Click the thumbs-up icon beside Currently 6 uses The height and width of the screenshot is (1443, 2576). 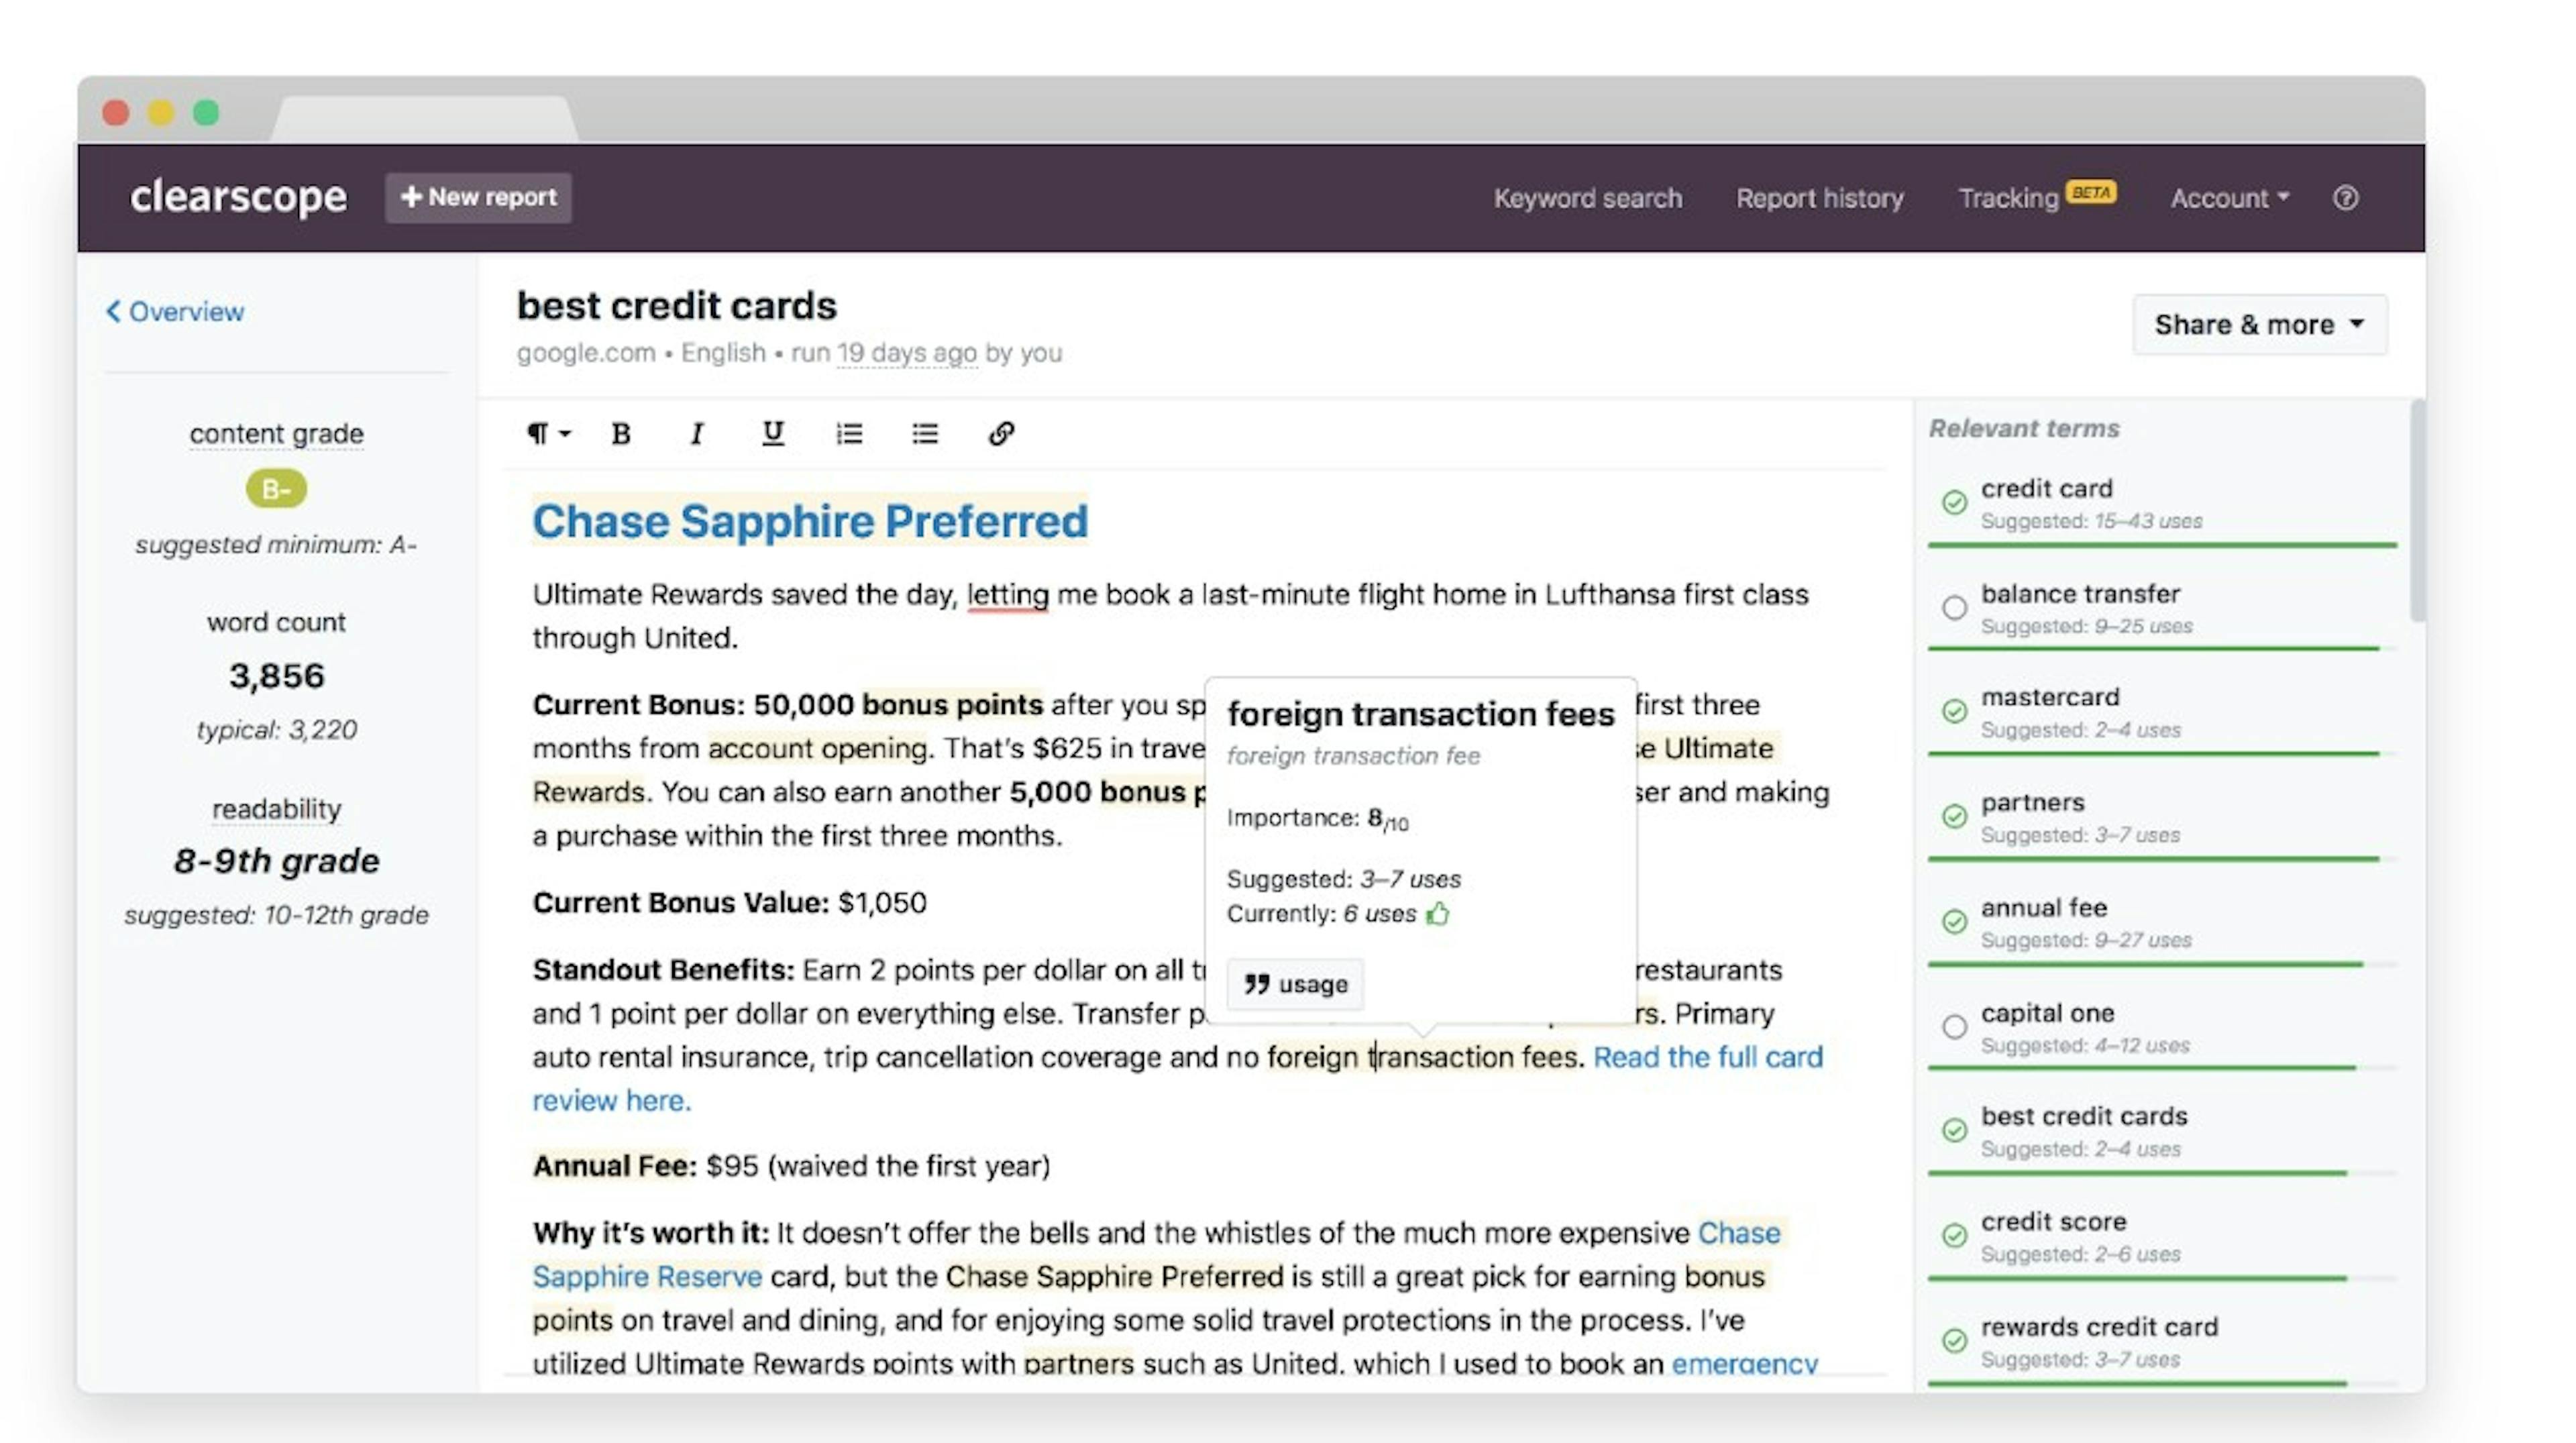[1438, 913]
